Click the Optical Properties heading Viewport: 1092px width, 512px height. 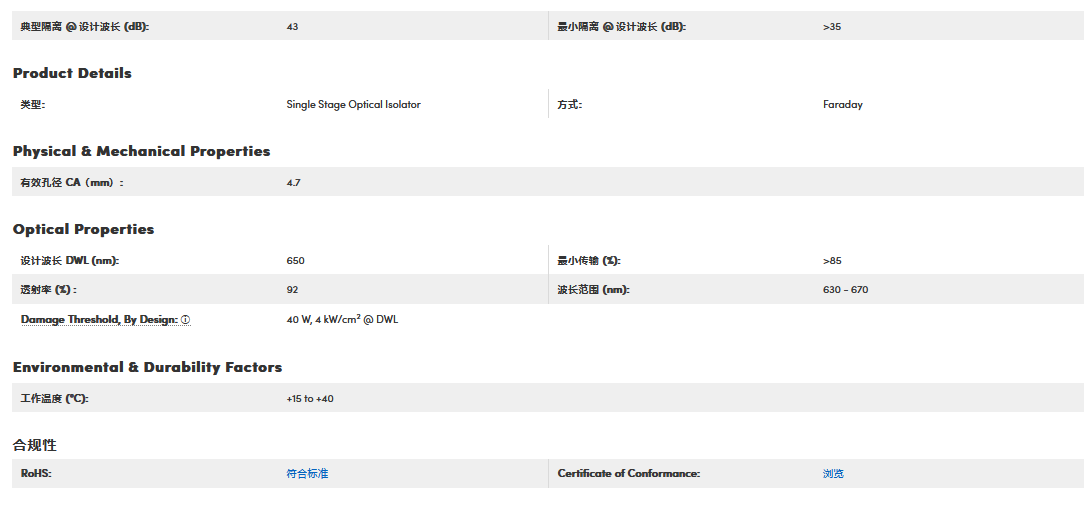click(83, 229)
